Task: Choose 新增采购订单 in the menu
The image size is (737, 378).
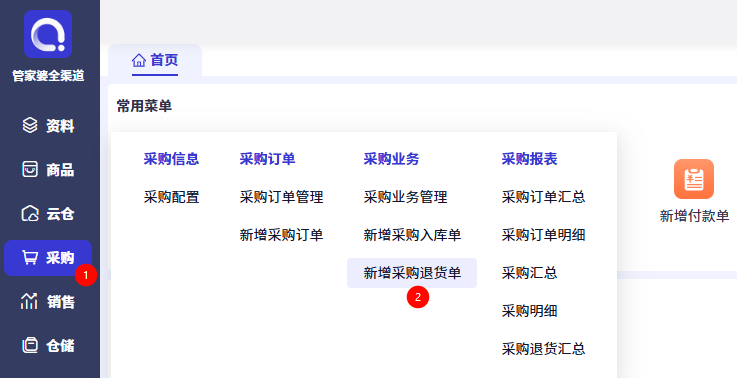Action: (x=282, y=235)
